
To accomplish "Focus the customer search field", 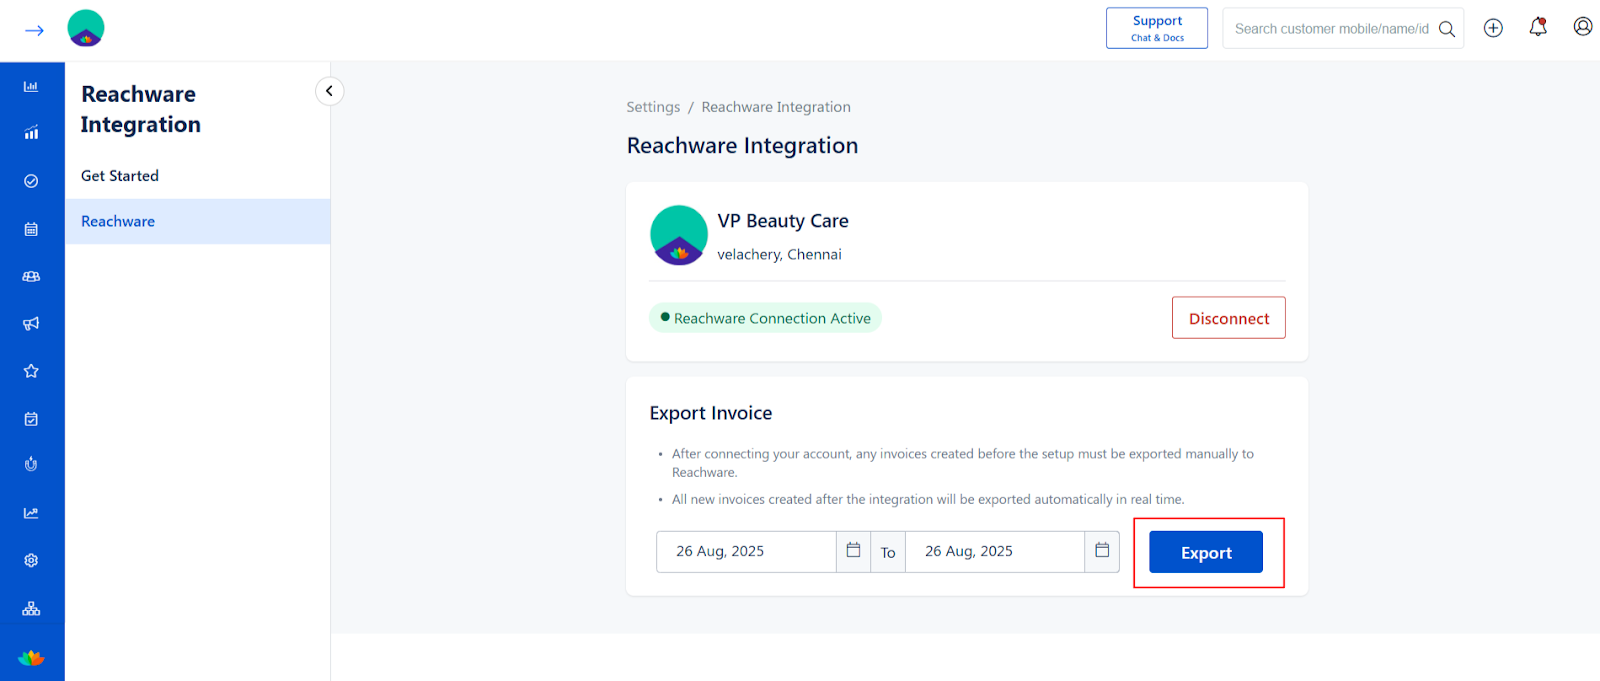I will click(x=1331, y=29).
